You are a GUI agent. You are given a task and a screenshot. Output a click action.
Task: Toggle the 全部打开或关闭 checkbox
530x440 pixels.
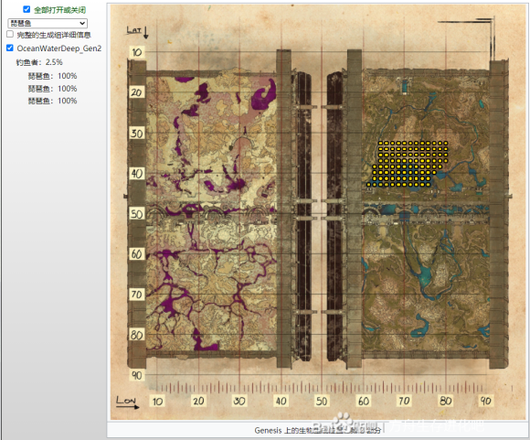pos(26,9)
